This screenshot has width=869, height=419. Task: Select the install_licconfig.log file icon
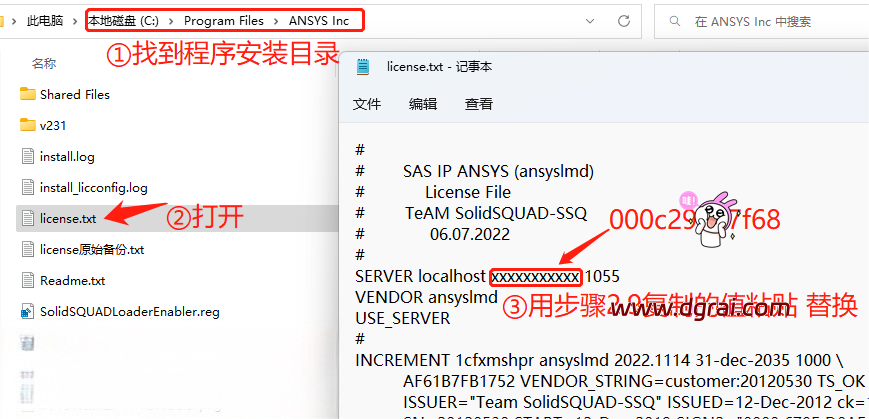click(28, 187)
